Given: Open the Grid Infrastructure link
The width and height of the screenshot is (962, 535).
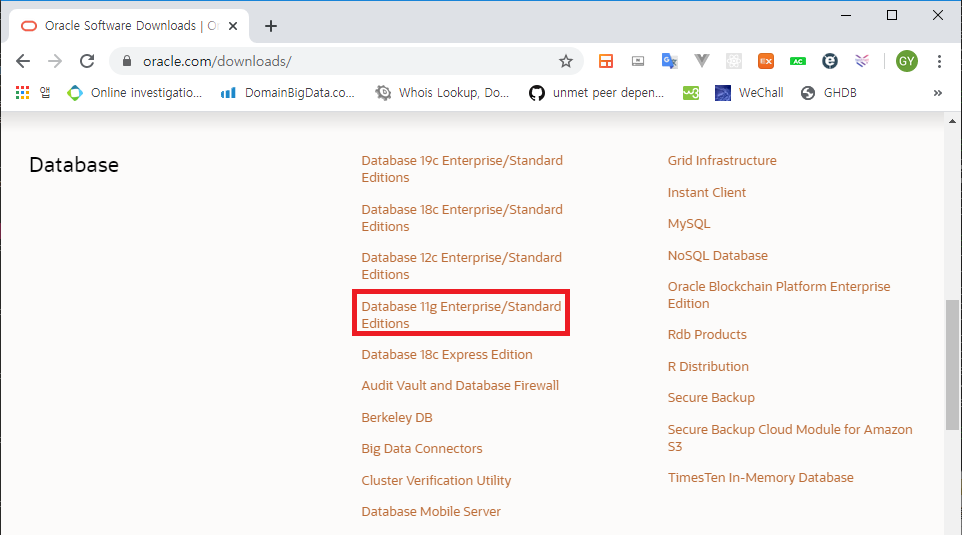Looking at the screenshot, I should coord(722,160).
